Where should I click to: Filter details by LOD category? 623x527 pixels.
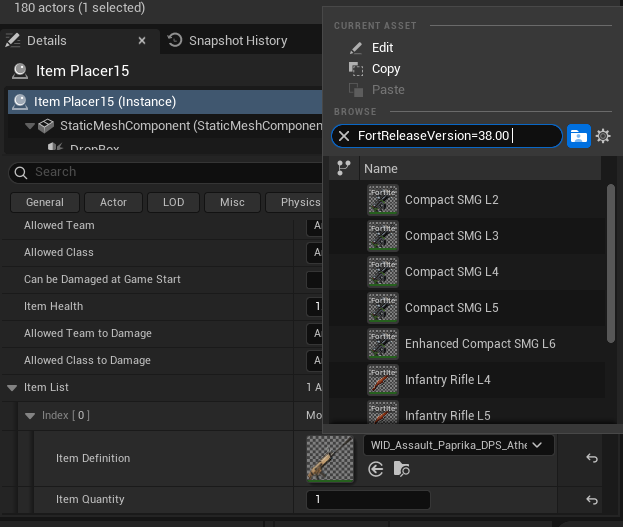(173, 202)
